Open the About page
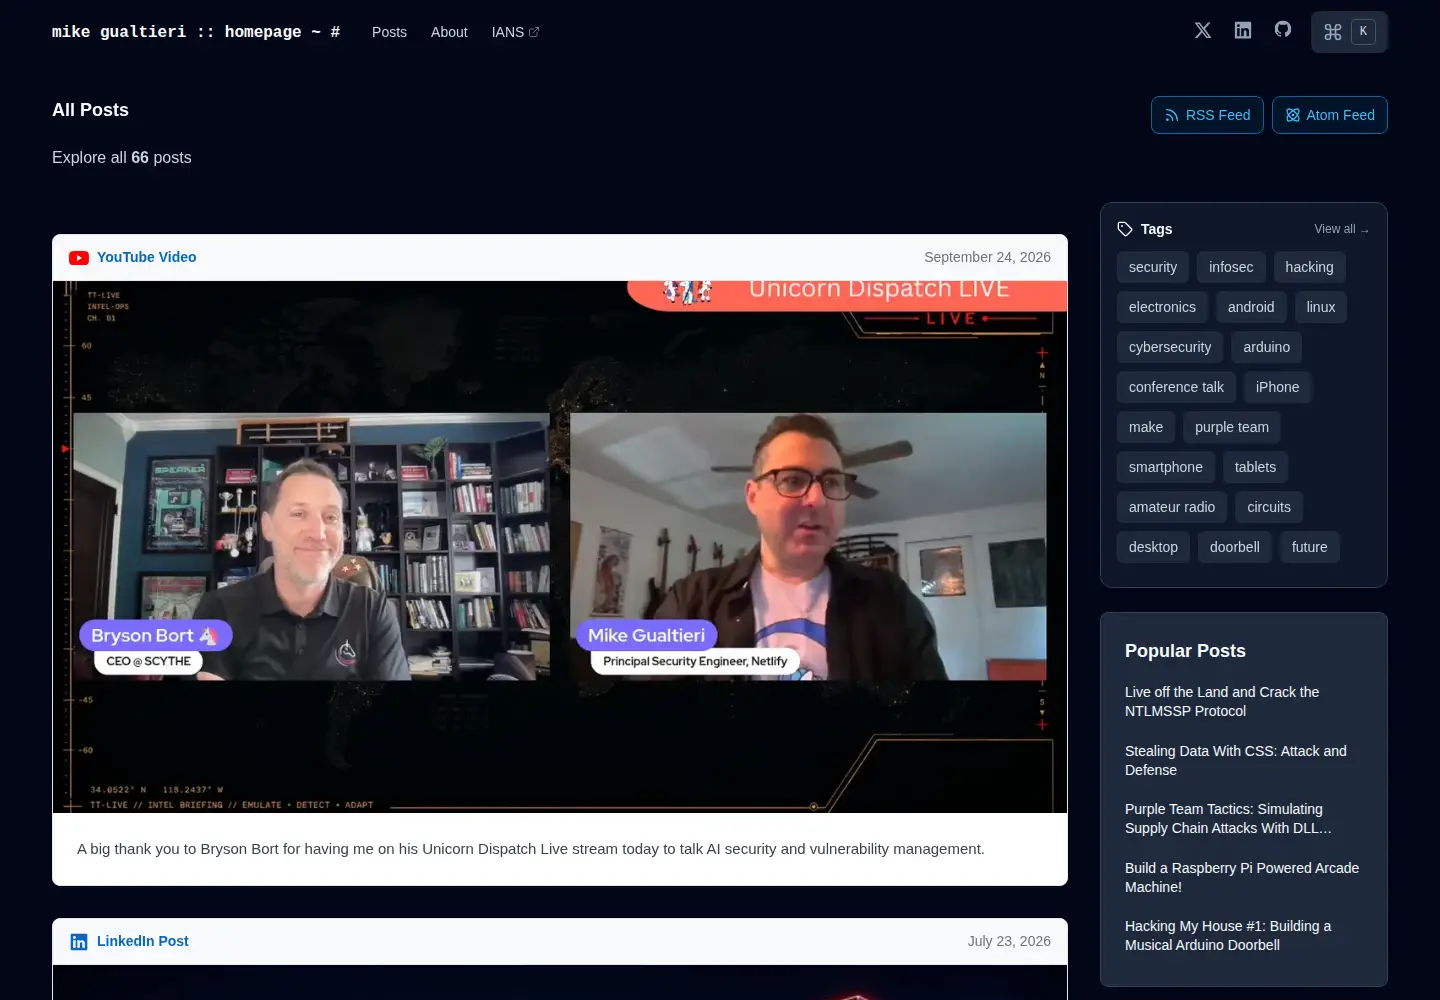Image resolution: width=1440 pixels, height=1000 pixels. (449, 32)
